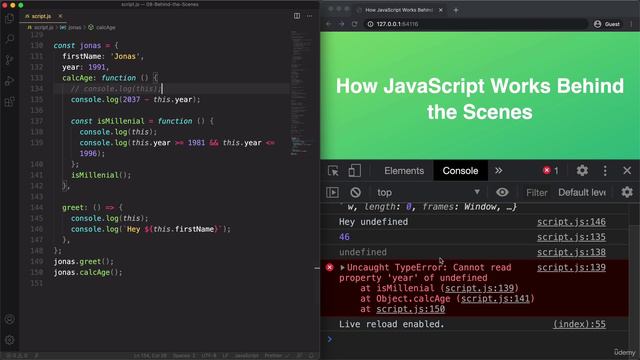
Task: Open the Guest profile menu
Action: 607,24
